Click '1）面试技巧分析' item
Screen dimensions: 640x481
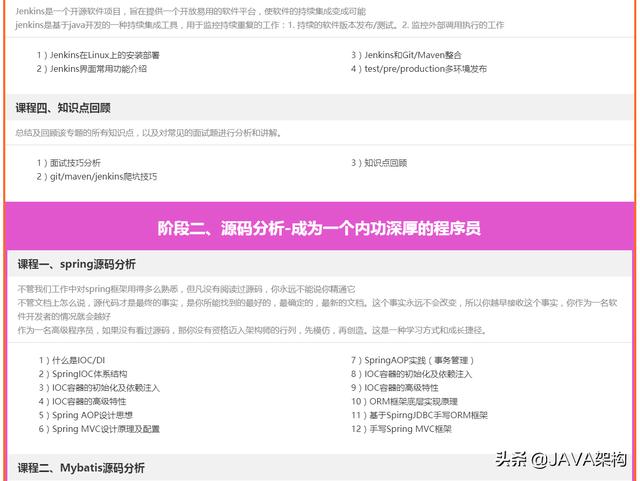click(x=68, y=163)
